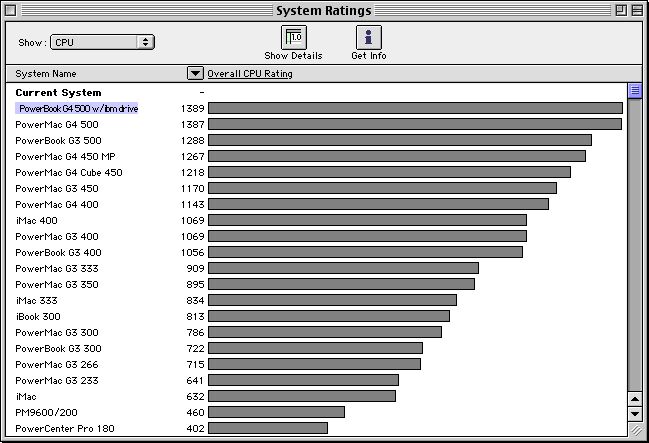Click the 402 rating value
Image resolution: width=649 pixels, height=443 pixels.
pos(195,429)
